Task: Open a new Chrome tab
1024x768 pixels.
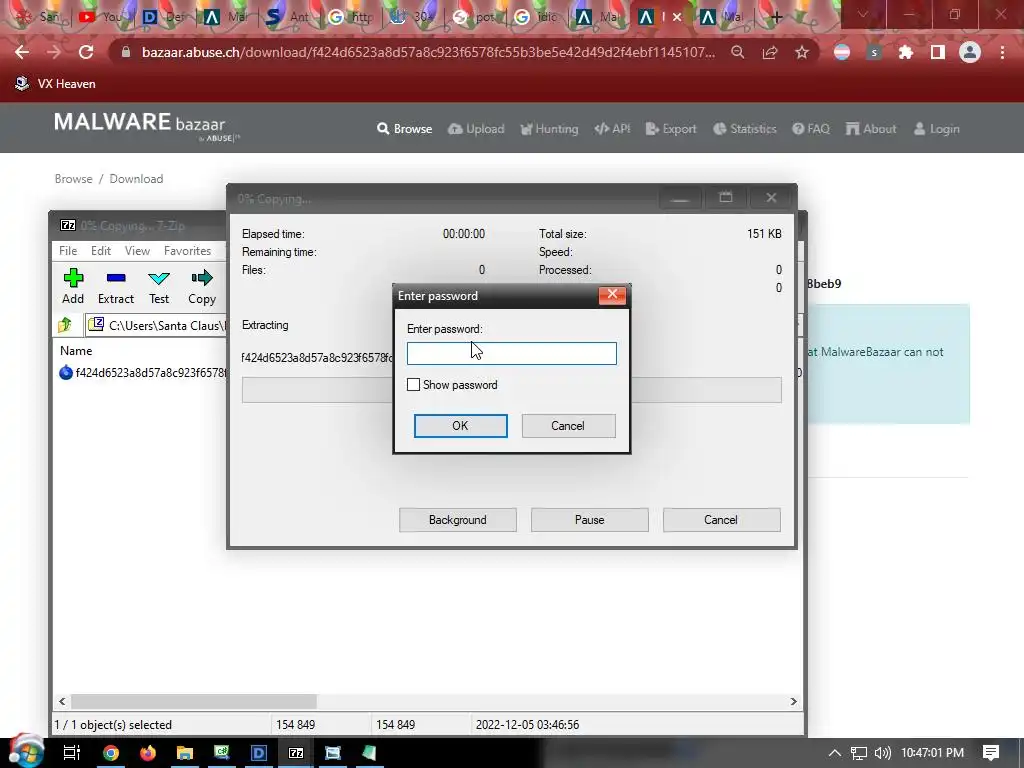Action: pyautogui.click(x=776, y=17)
